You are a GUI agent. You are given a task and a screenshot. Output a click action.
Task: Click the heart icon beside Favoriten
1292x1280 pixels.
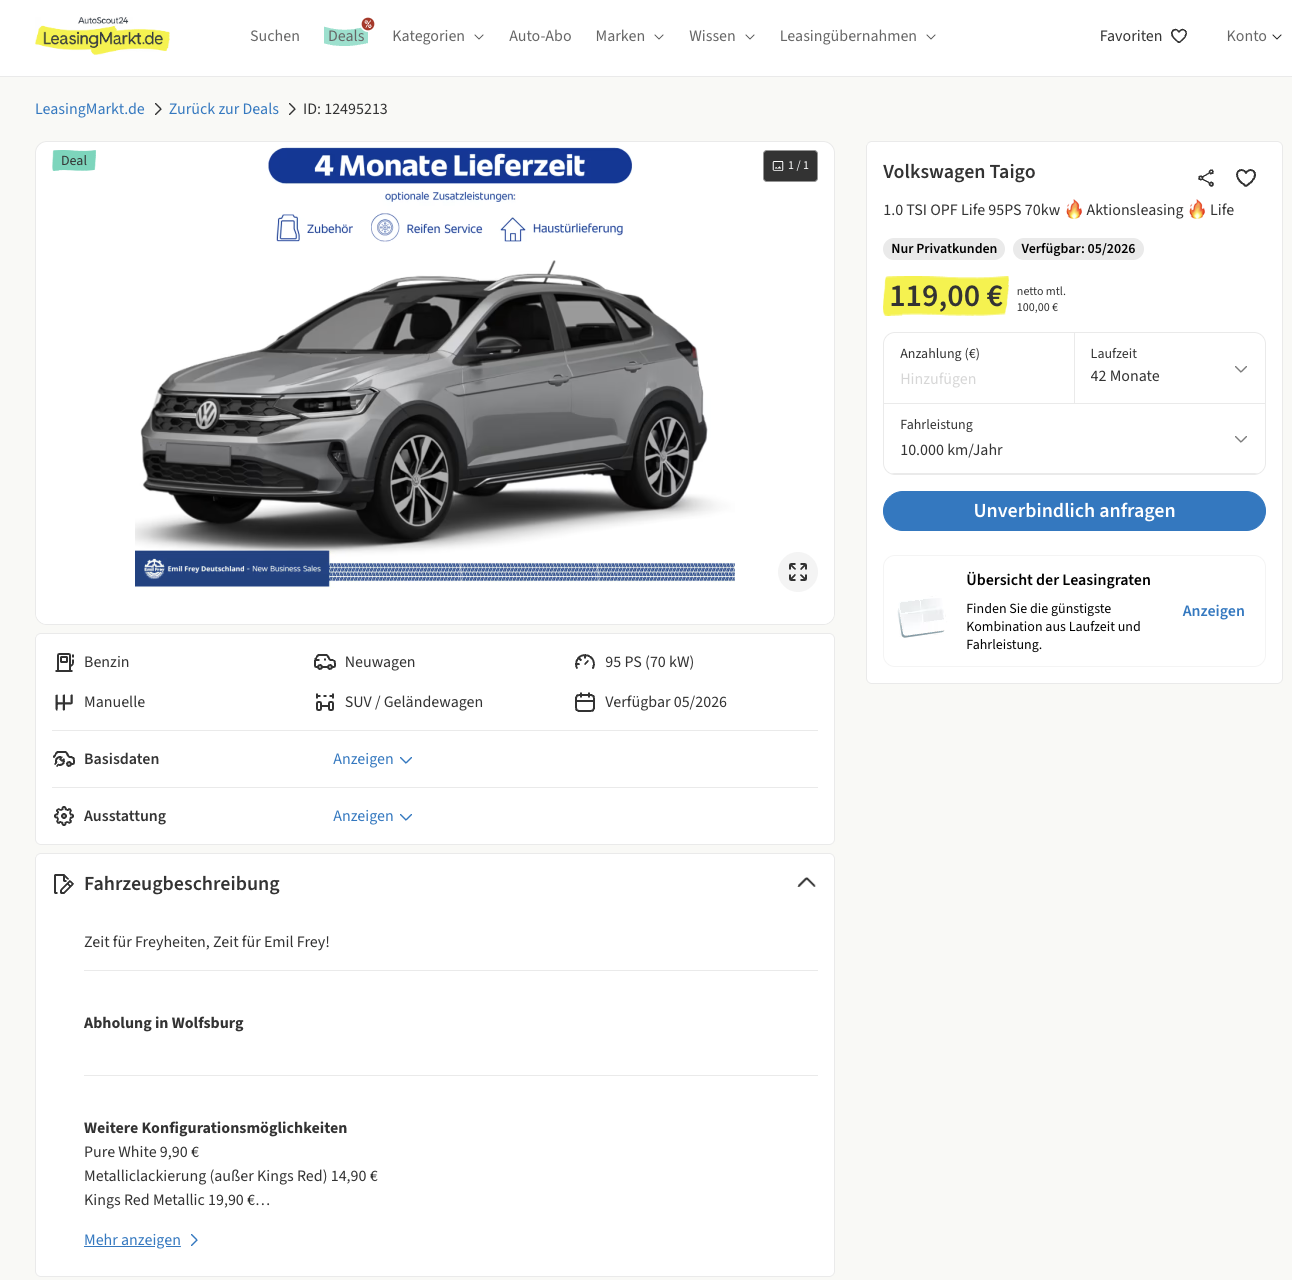click(x=1179, y=36)
